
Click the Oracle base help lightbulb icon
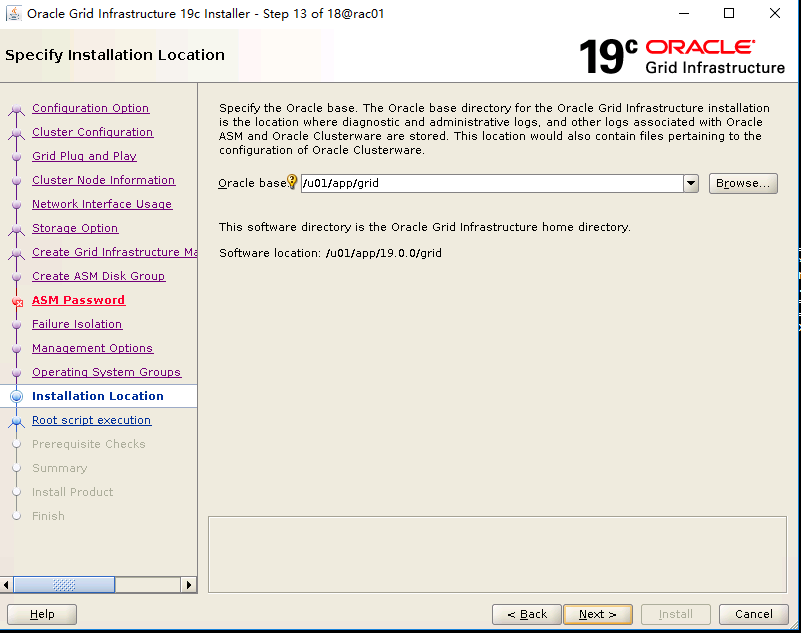[292, 182]
